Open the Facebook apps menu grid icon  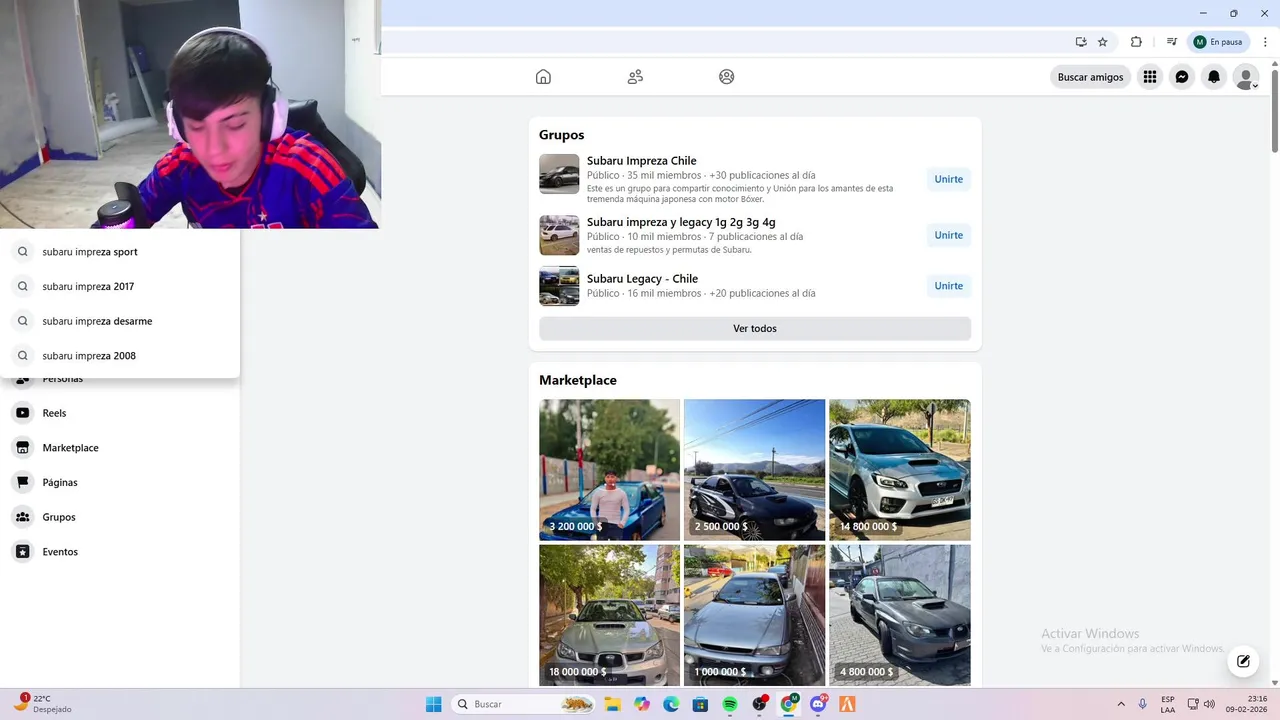1150,77
